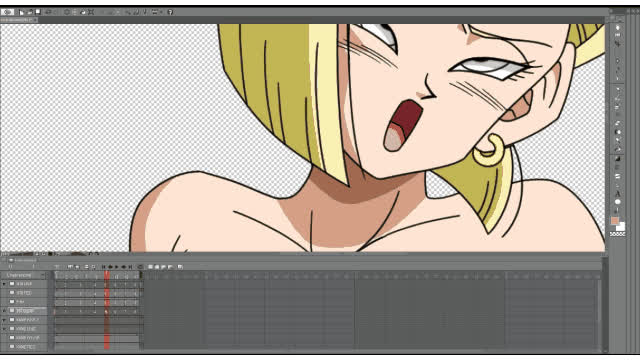The image size is (640, 360).
Task: Collapse the first animation folder track
Action: [4, 284]
